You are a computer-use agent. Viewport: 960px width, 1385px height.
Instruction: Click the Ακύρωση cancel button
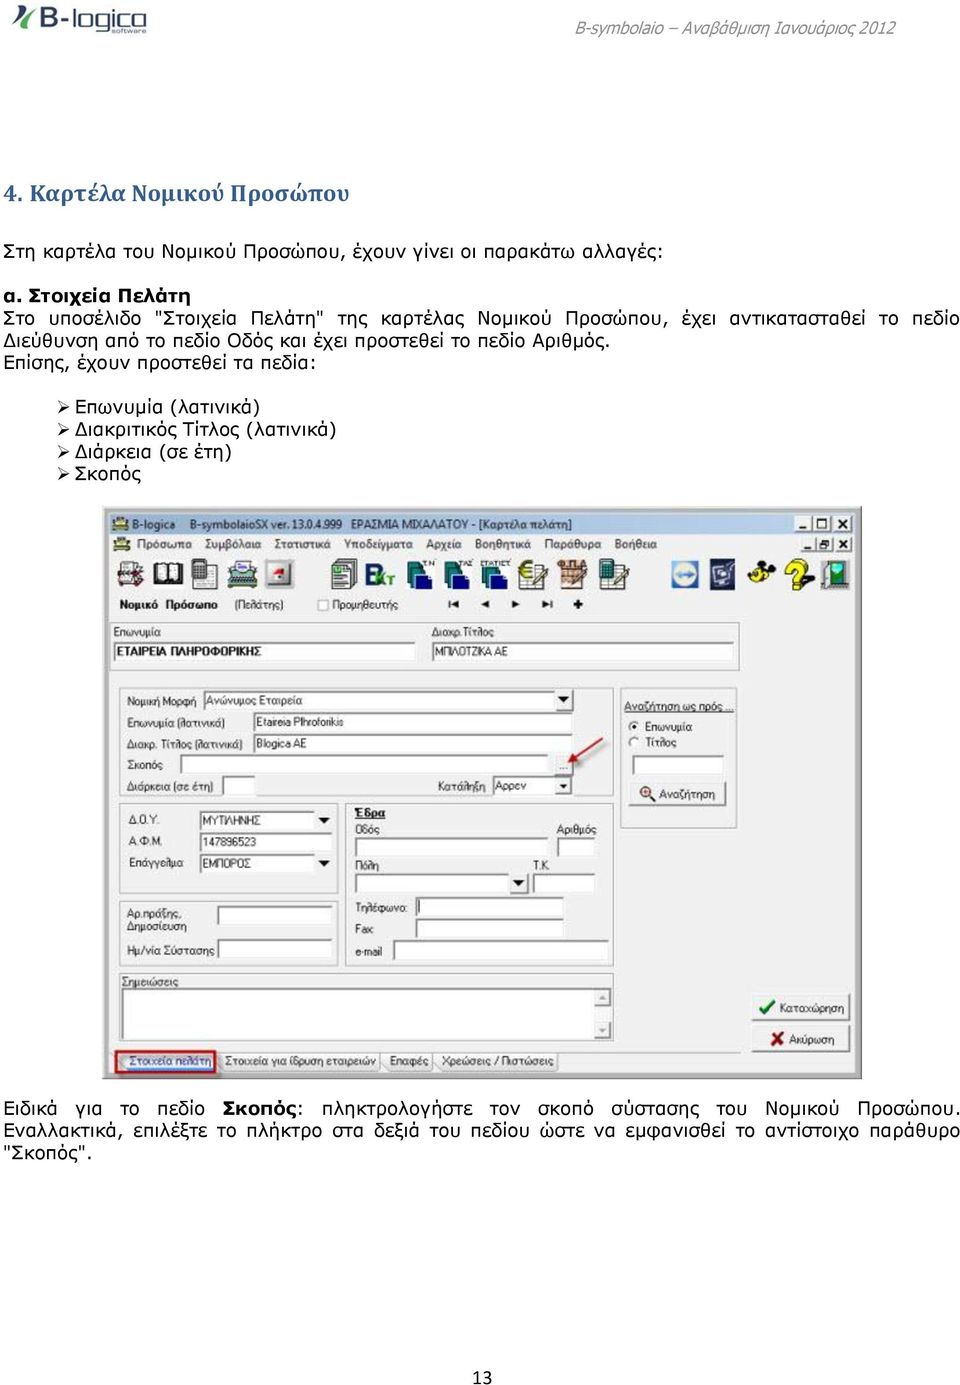click(x=800, y=1039)
